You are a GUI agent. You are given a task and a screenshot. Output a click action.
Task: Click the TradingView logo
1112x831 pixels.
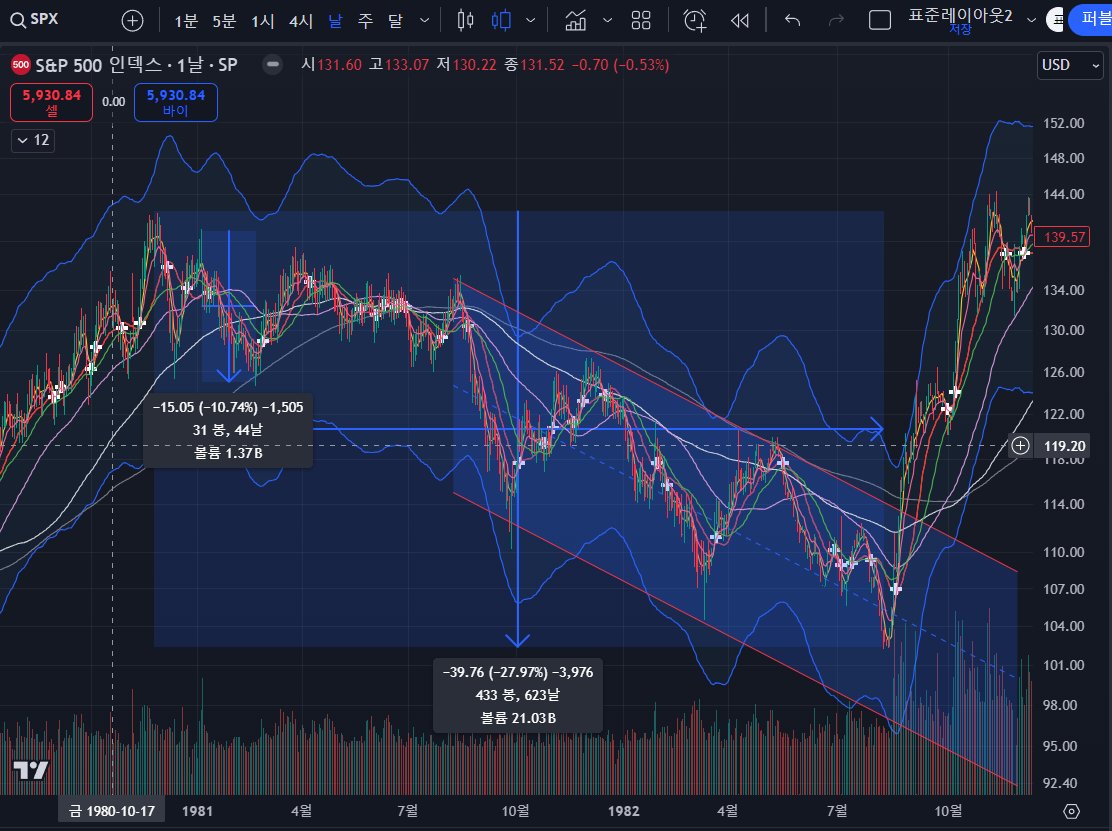[x=30, y=769]
